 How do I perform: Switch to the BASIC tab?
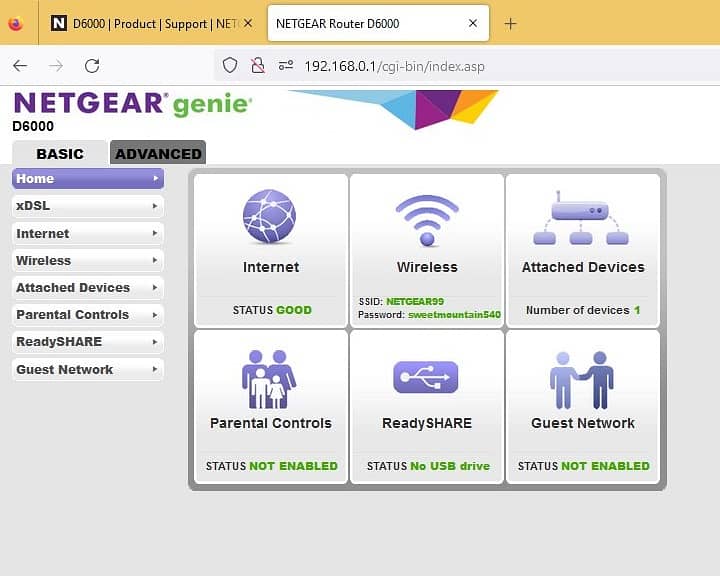coord(60,153)
